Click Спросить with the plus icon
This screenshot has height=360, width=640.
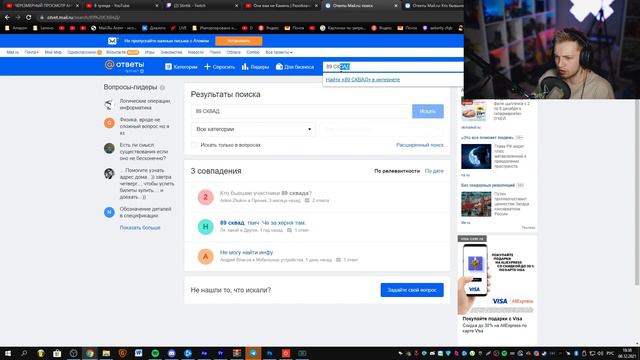[220, 67]
